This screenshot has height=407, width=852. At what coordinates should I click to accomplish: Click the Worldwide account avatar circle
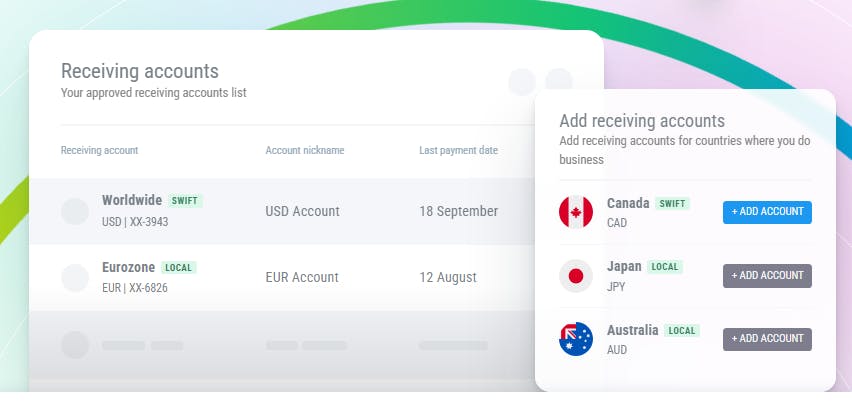[75, 211]
